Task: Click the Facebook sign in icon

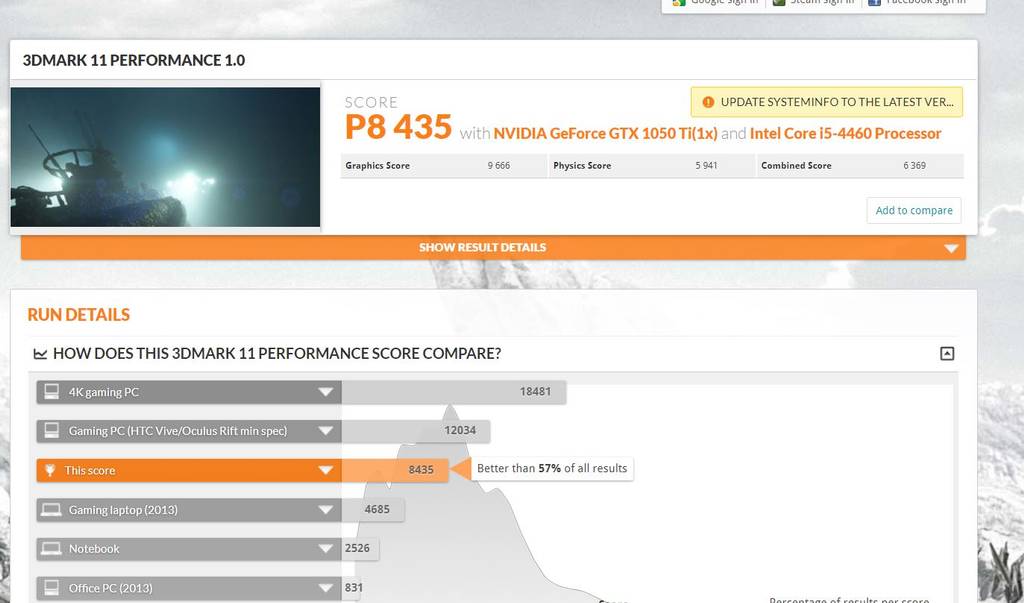Action: click(874, 3)
